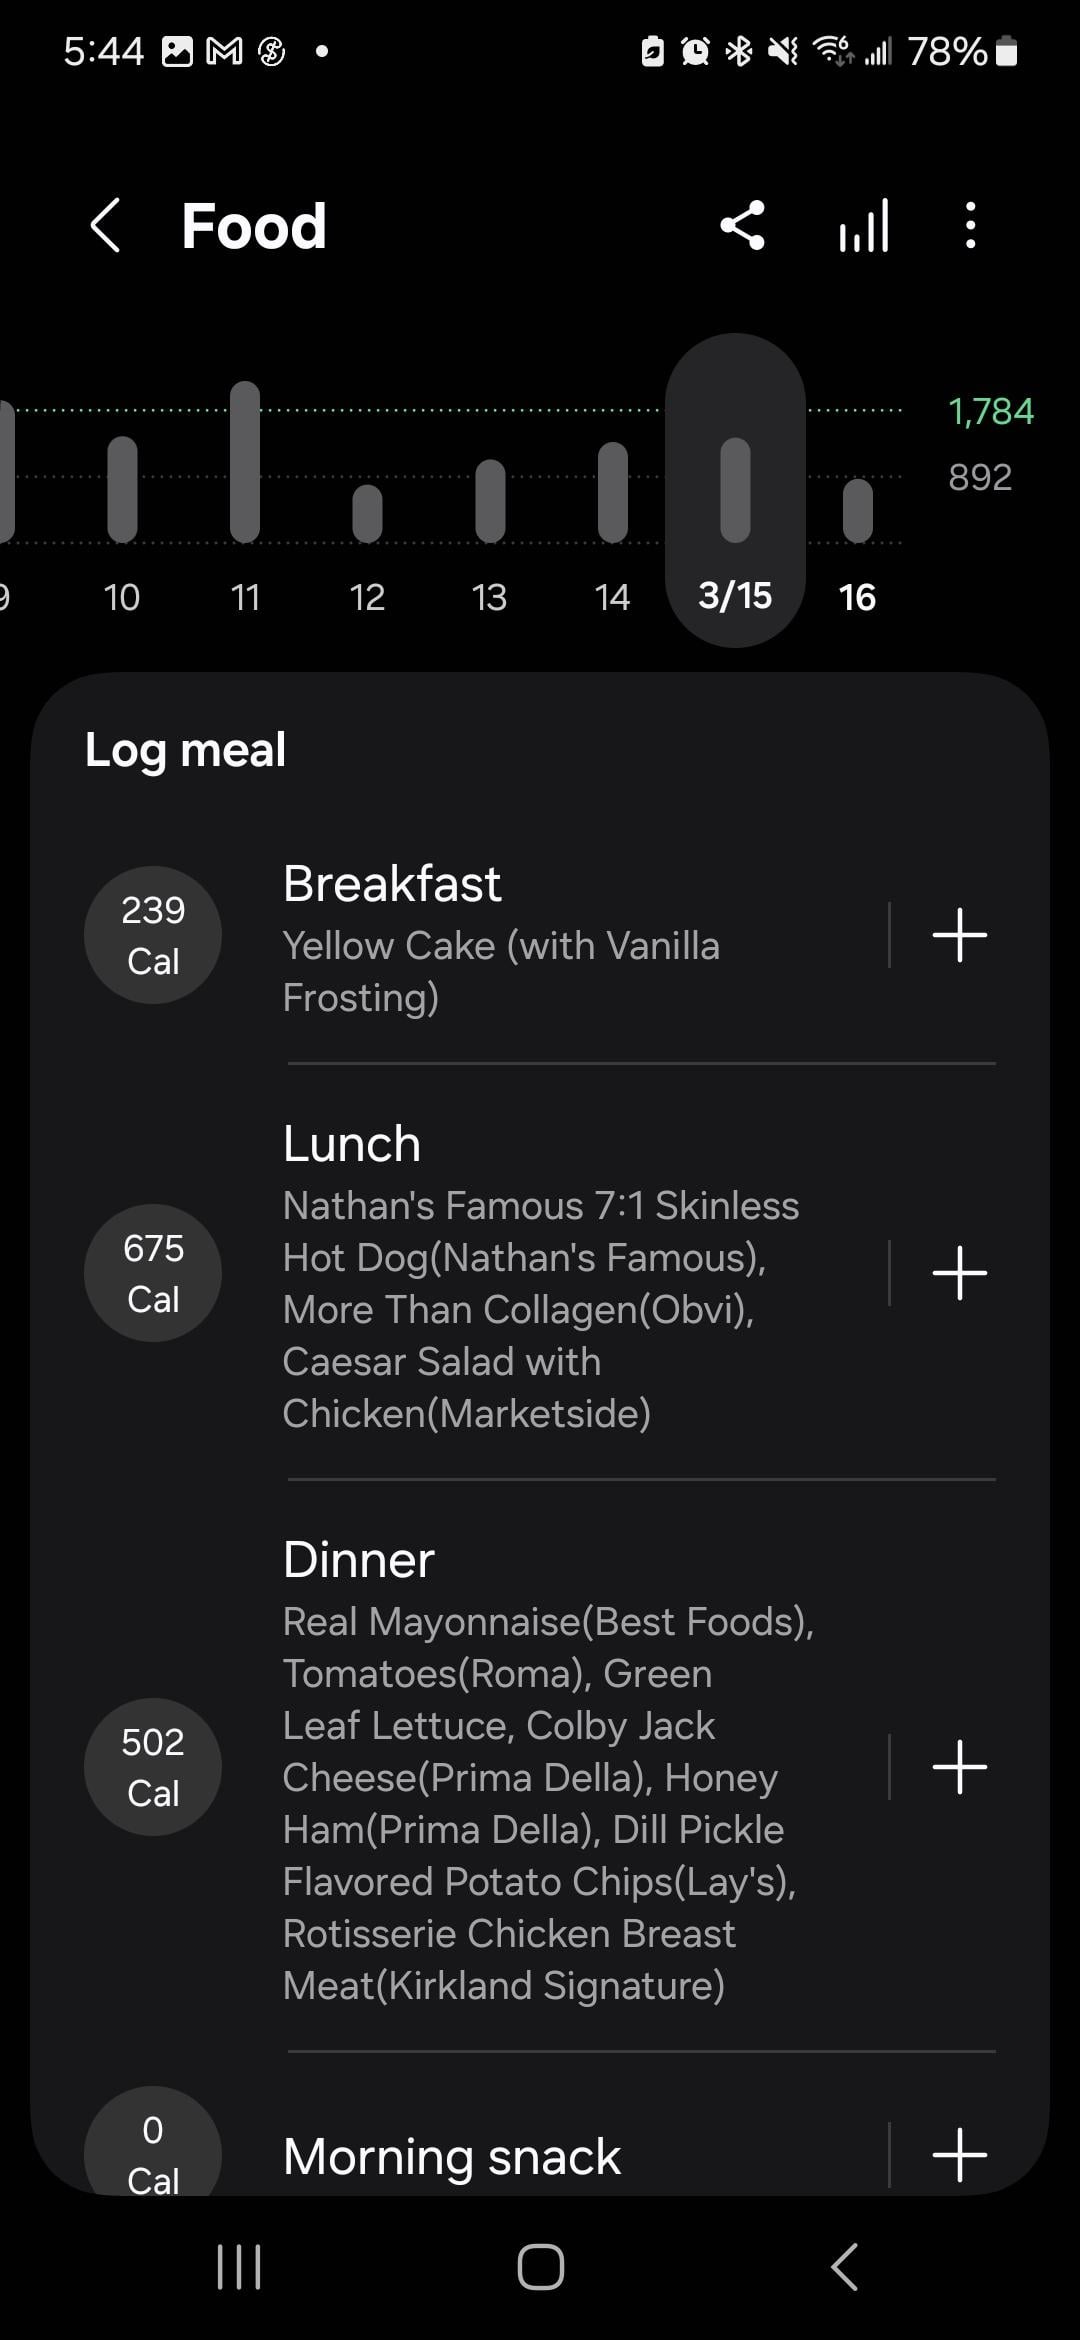Add food to Breakfast with plus
This screenshot has height=2340, width=1080.
click(959, 935)
